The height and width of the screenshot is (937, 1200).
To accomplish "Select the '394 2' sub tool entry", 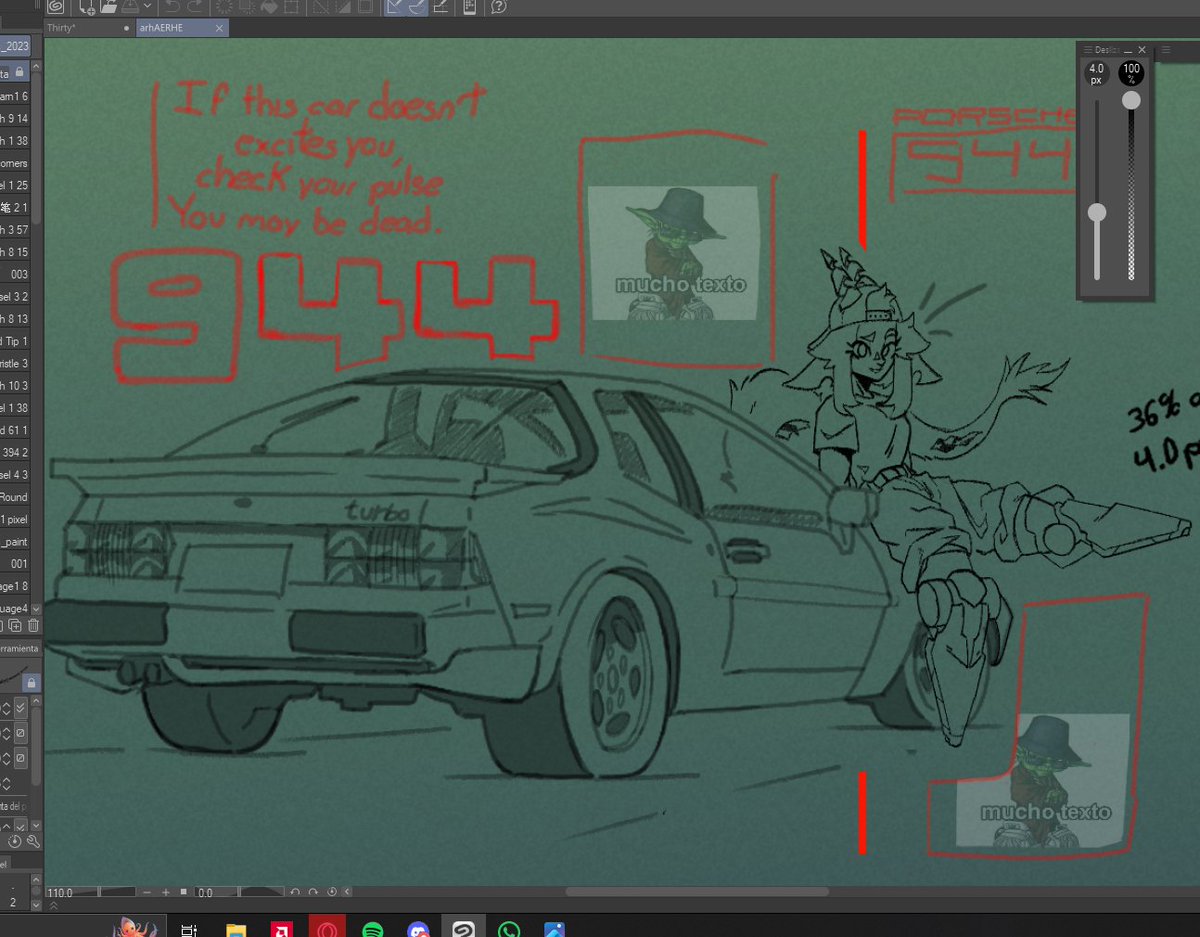I will (15, 452).
